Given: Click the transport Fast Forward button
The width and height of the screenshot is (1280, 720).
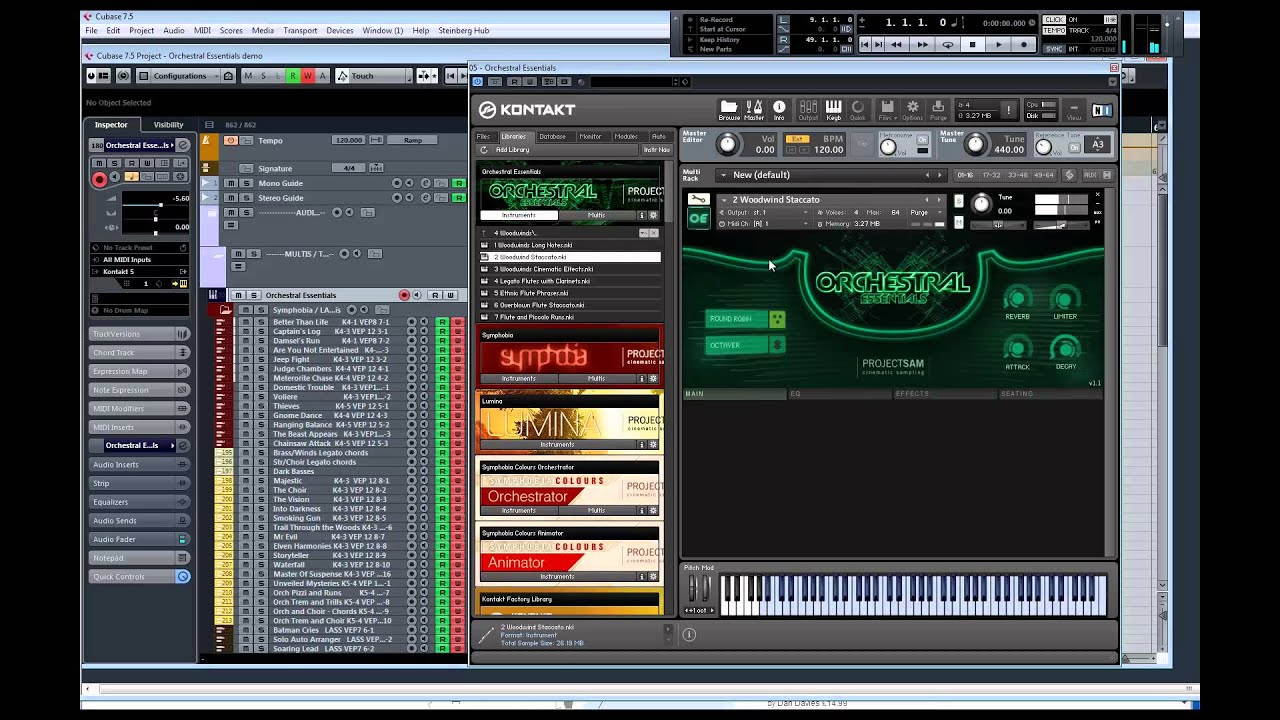Looking at the screenshot, I should coord(922,44).
